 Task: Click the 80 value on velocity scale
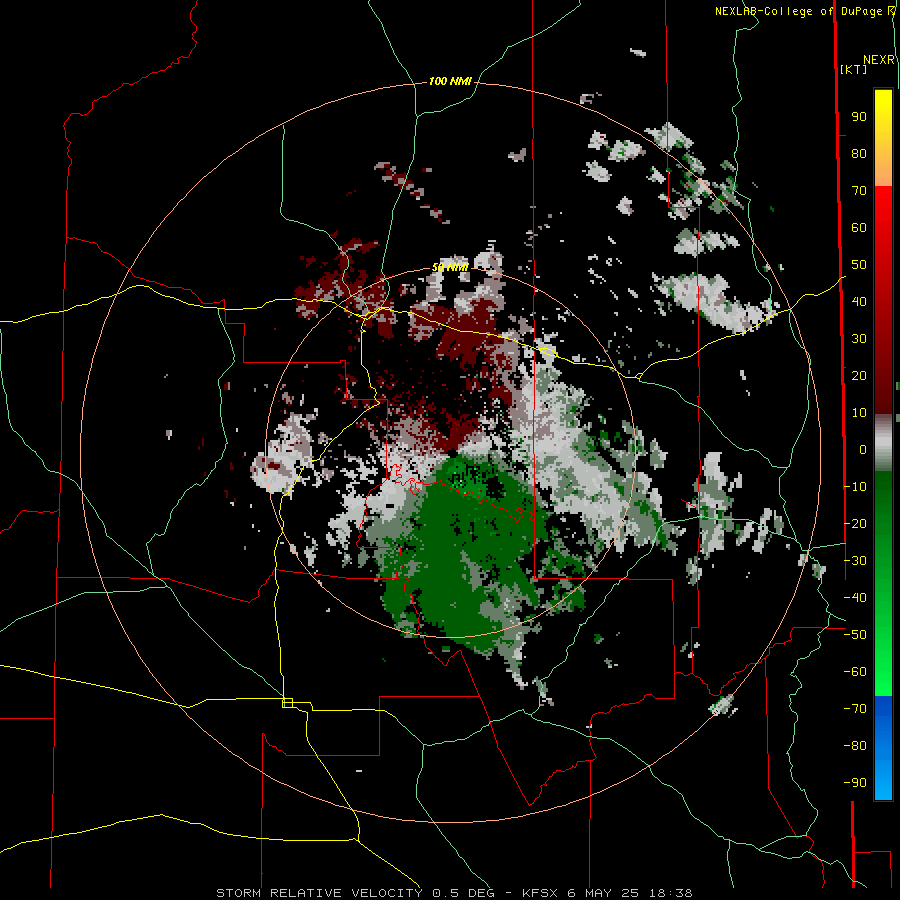[859, 154]
